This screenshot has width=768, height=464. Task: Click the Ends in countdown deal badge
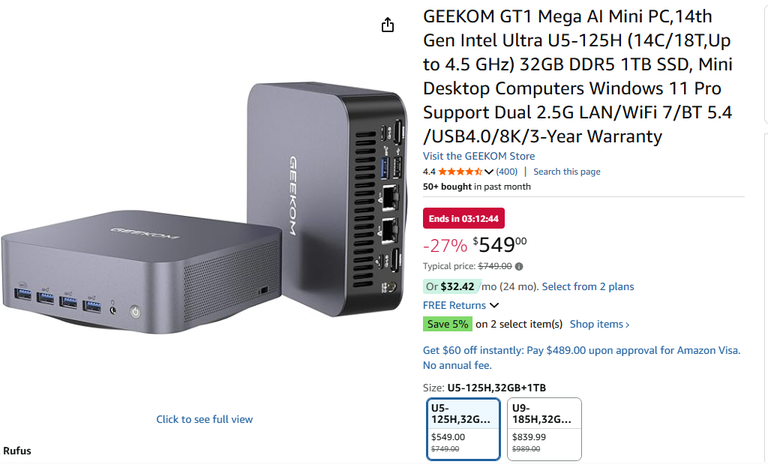coord(464,219)
